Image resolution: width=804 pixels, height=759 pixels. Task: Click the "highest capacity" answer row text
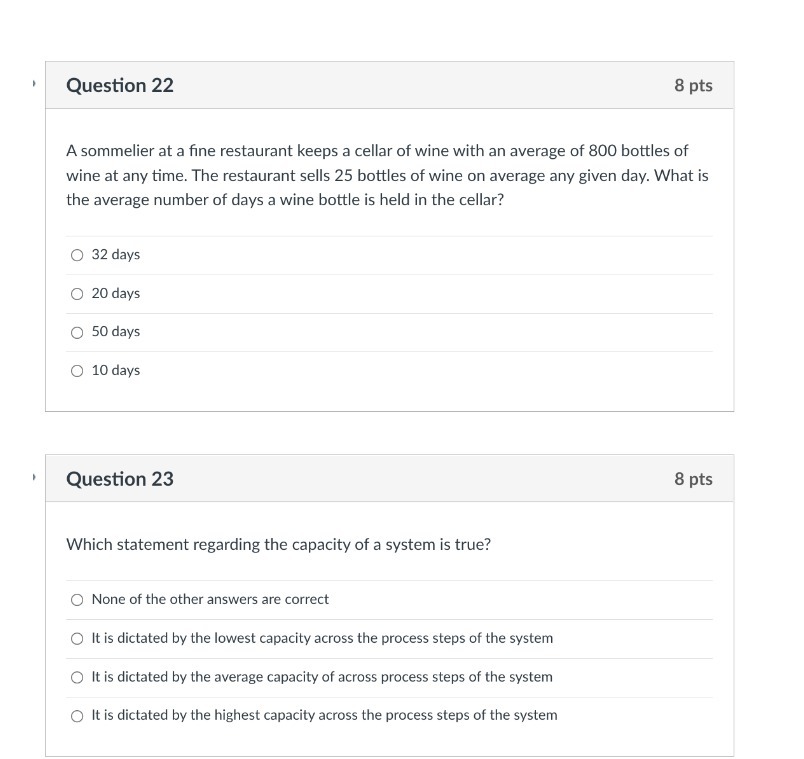click(x=324, y=716)
